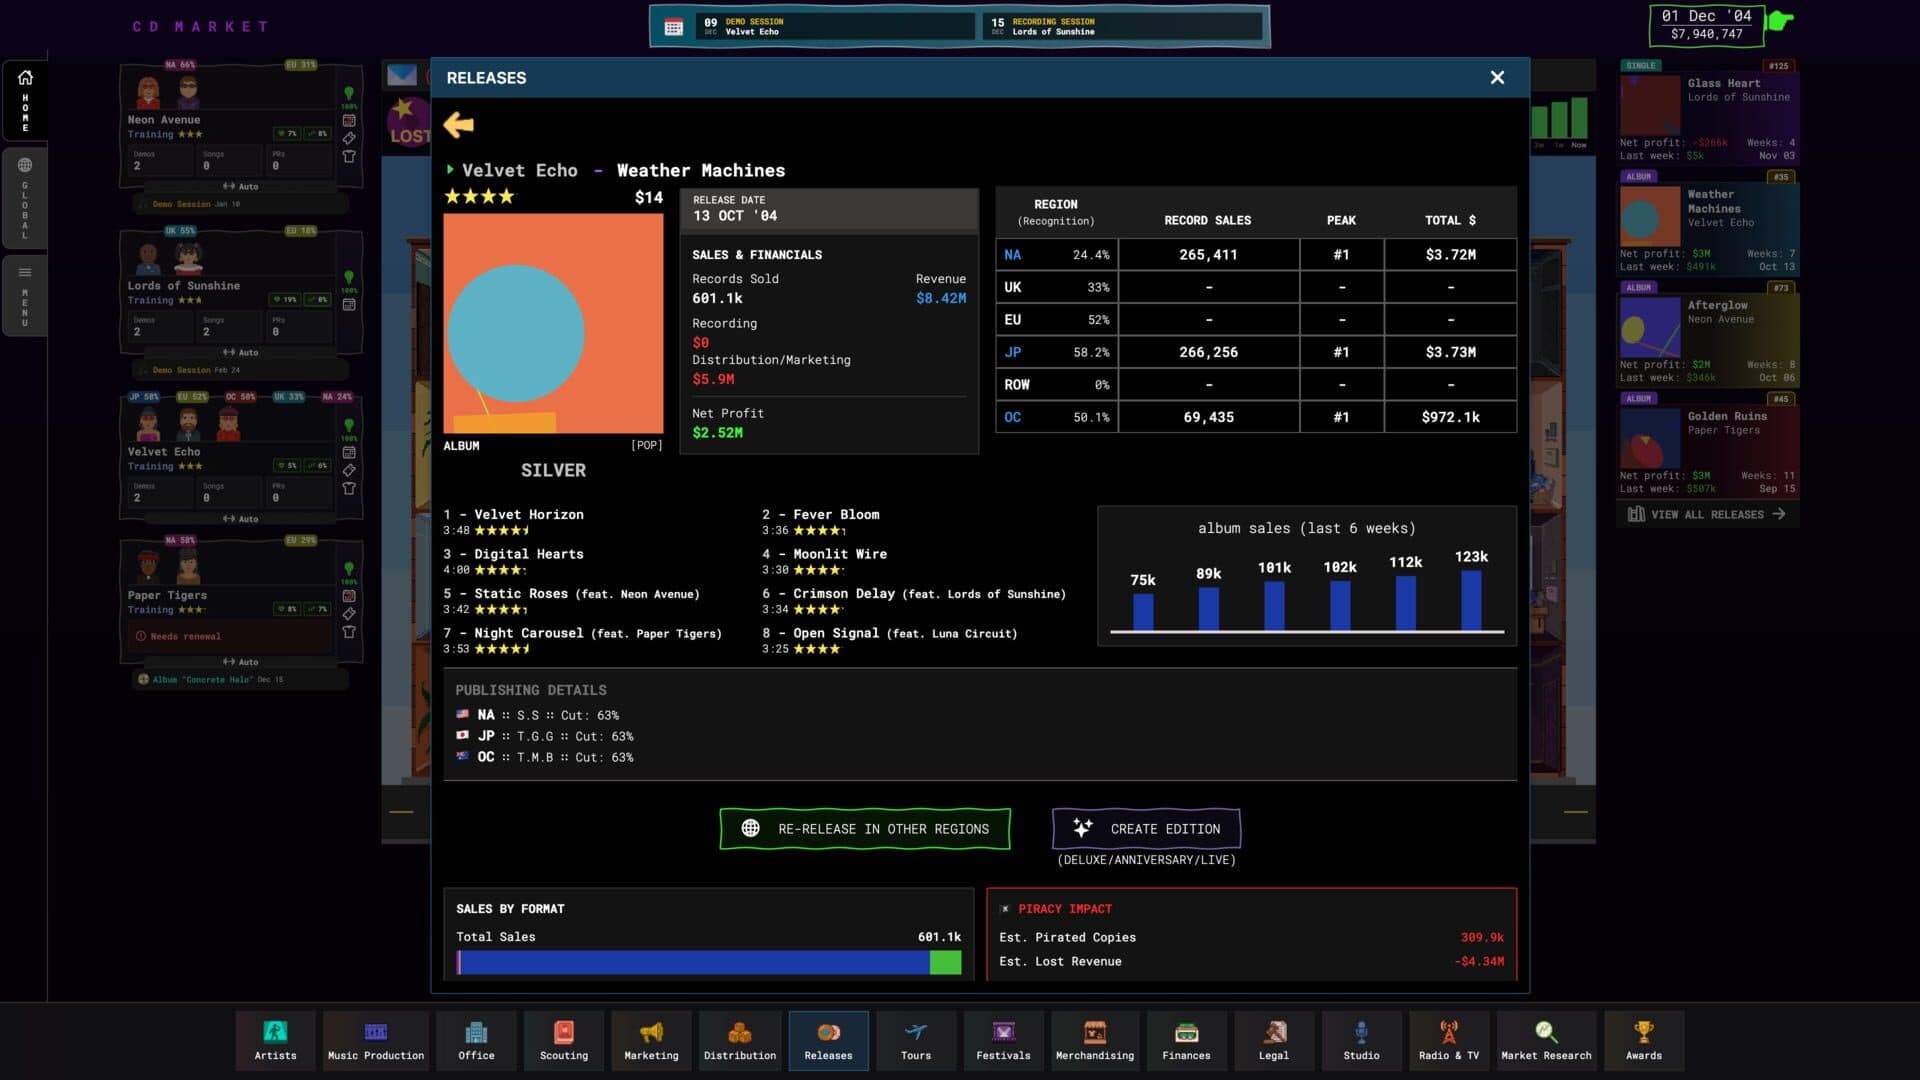This screenshot has width=1920, height=1080.
Task: Switch to the Home sidebar tab
Action: point(25,100)
